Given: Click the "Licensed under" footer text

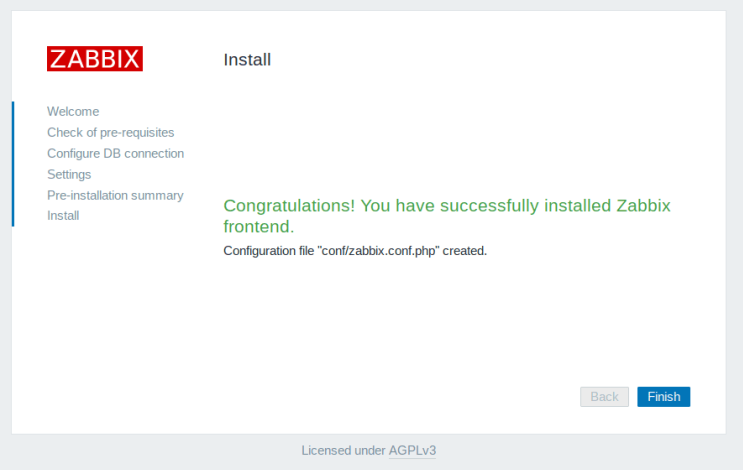Looking at the screenshot, I should tap(343, 451).
